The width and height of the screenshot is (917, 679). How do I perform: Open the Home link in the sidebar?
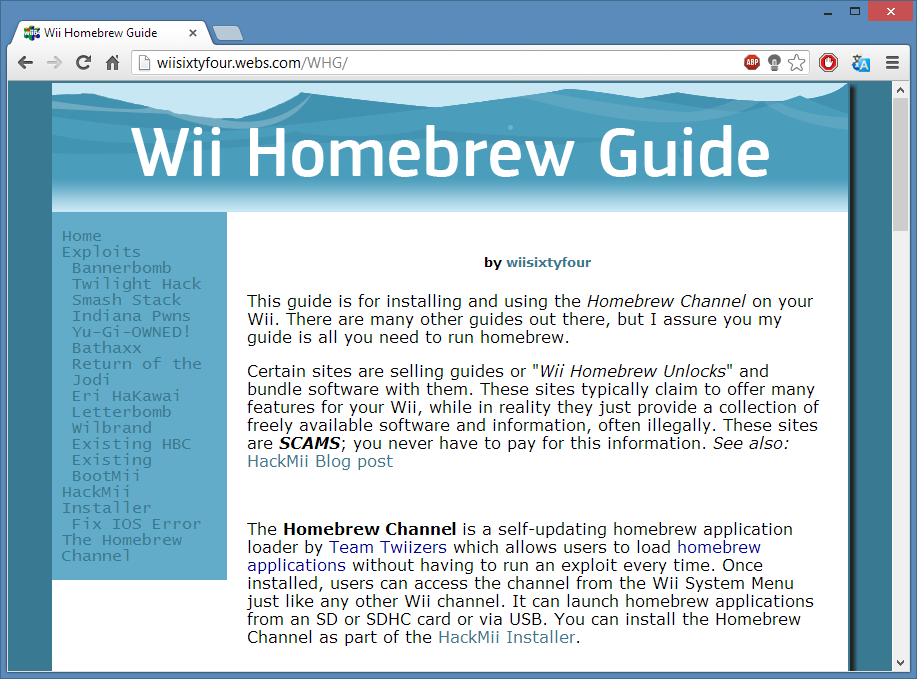tap(82, 236)
